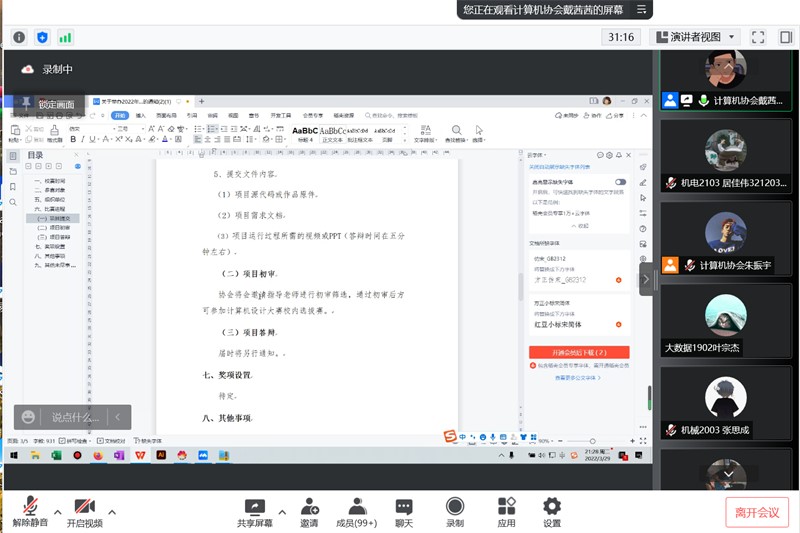Click the 开启视频 camera icon
Image resolution: width=800 pixels, height=533 pixels.
pos(85,506)
